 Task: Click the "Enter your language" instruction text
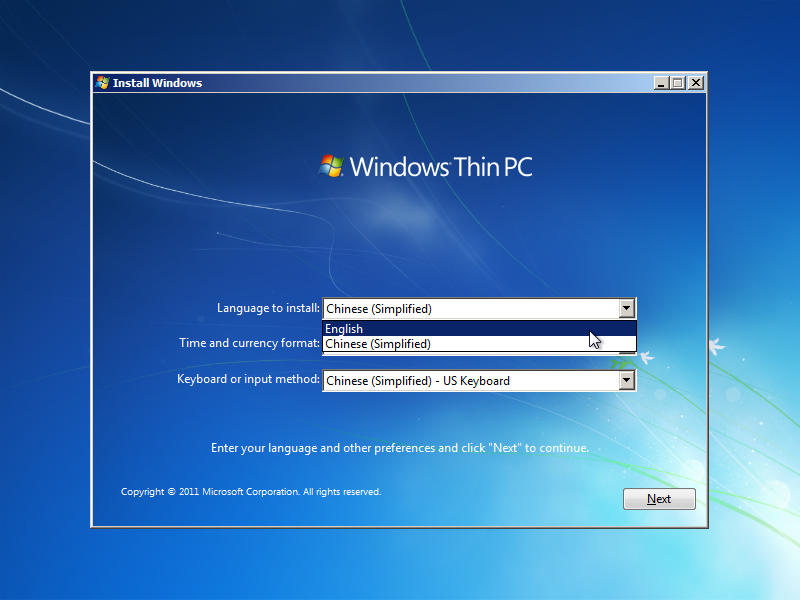400,448
